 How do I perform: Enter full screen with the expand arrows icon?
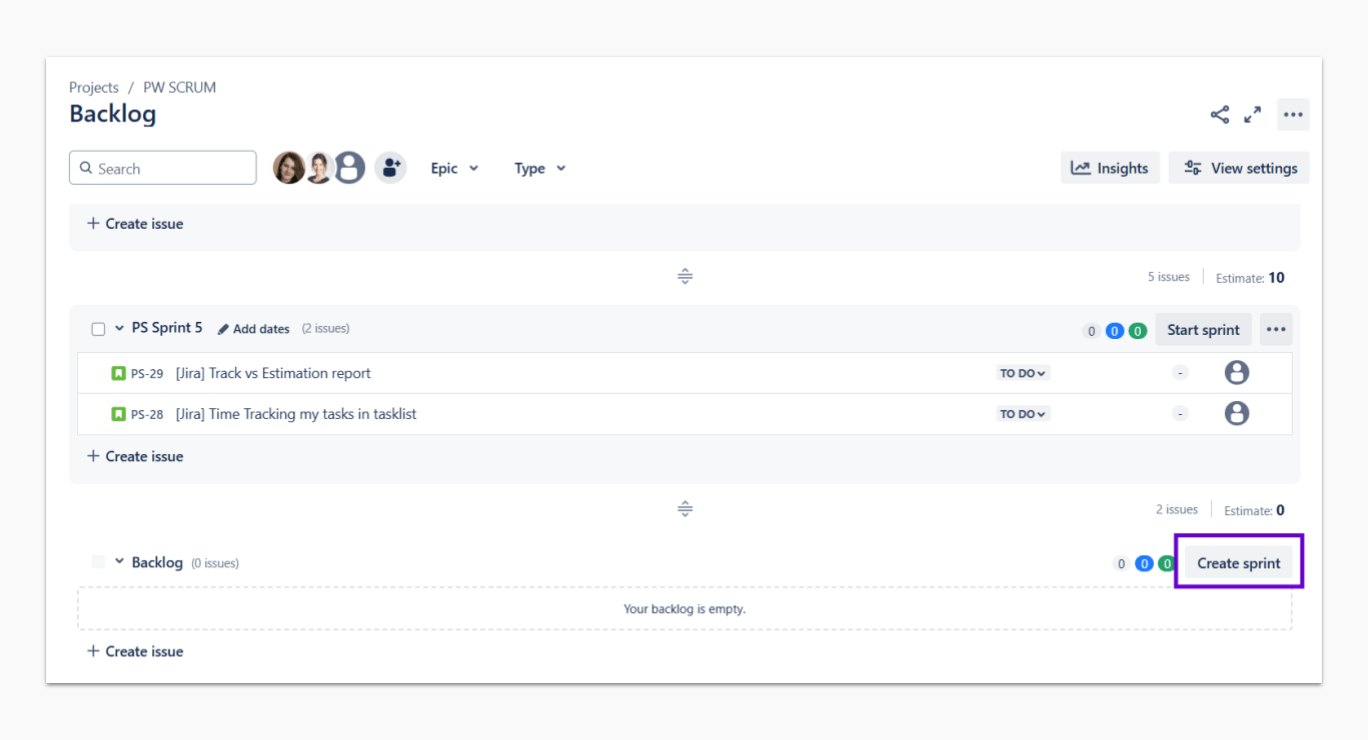(x=1252, y=115)
